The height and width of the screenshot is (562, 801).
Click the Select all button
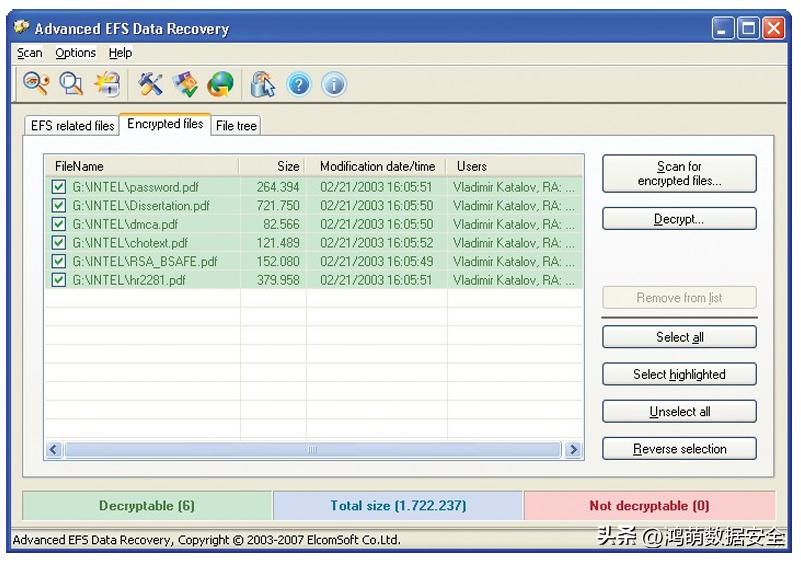tap(679, 337)
